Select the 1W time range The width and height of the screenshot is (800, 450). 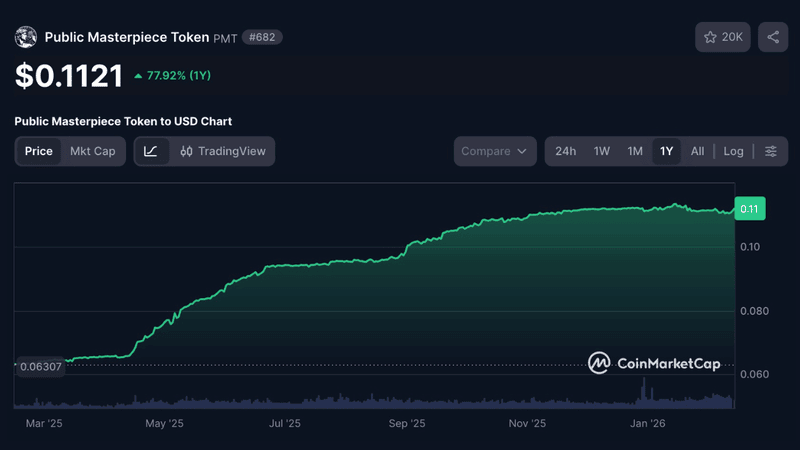coord(601,151)
